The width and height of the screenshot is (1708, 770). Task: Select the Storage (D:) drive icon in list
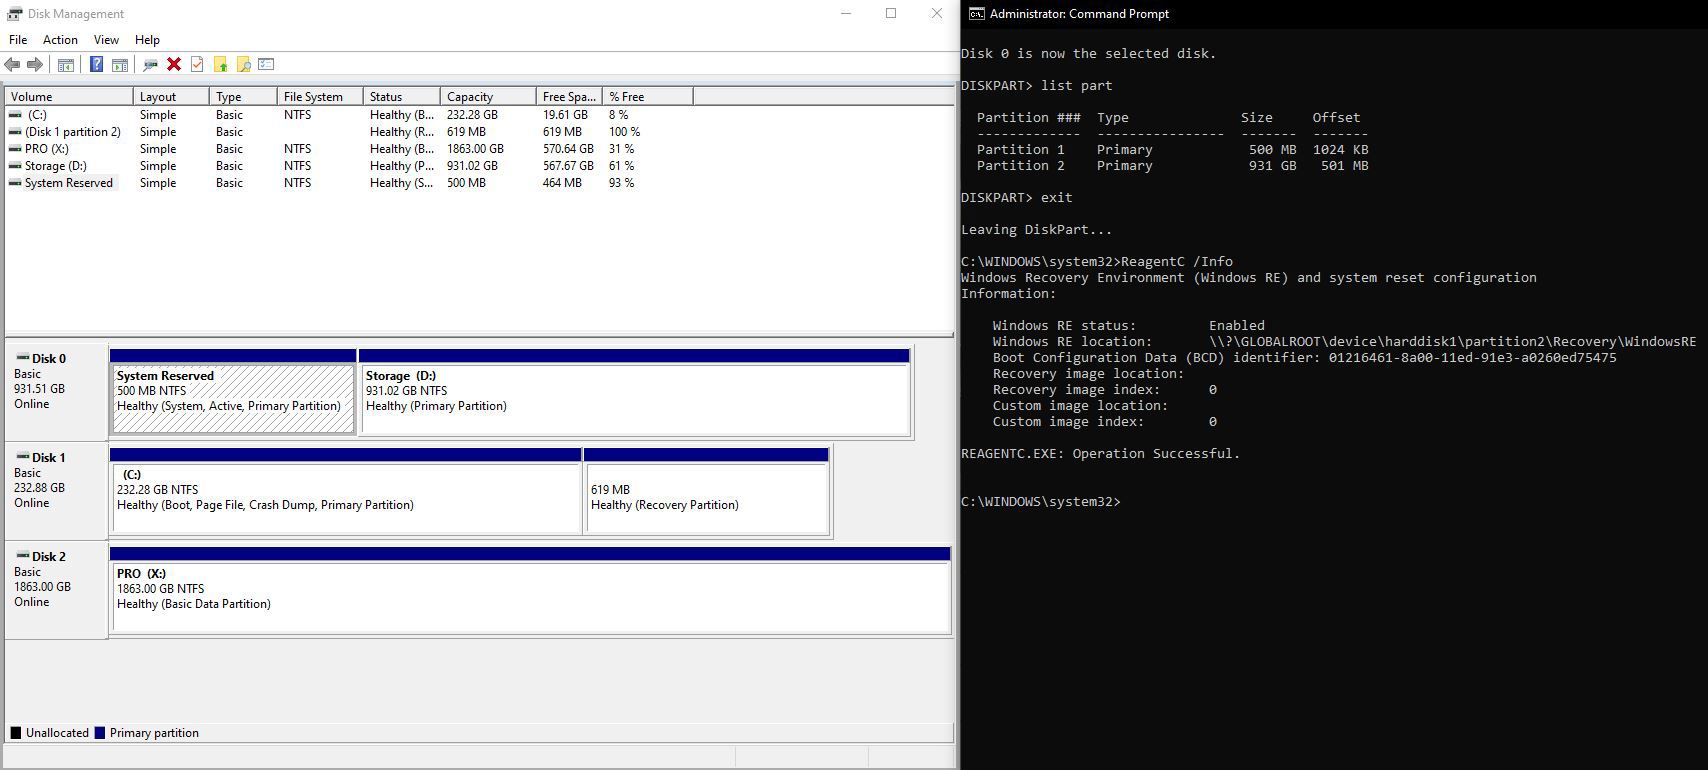point(15,166)
